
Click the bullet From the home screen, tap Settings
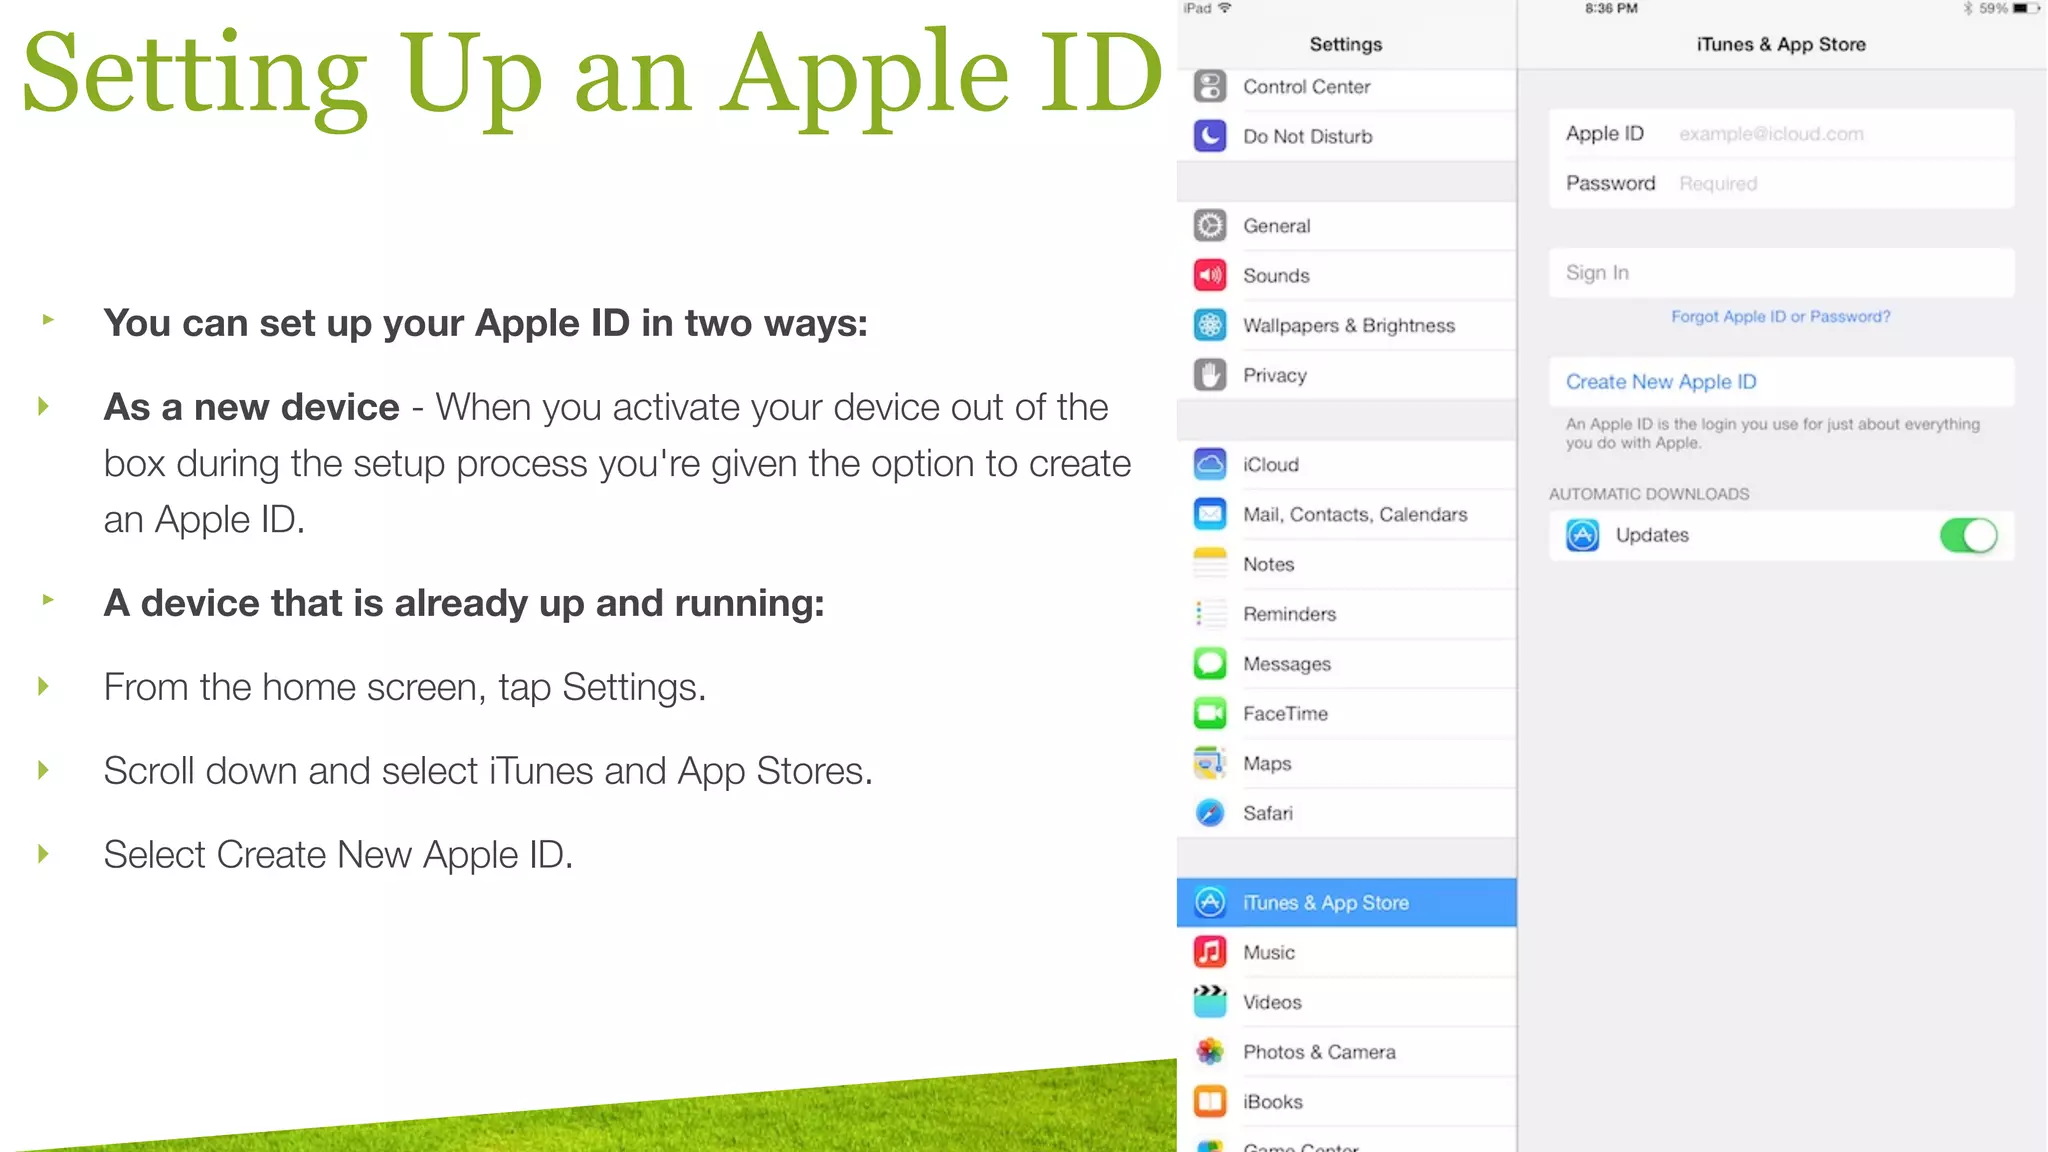pyautogui.click(x=405, y=688)
